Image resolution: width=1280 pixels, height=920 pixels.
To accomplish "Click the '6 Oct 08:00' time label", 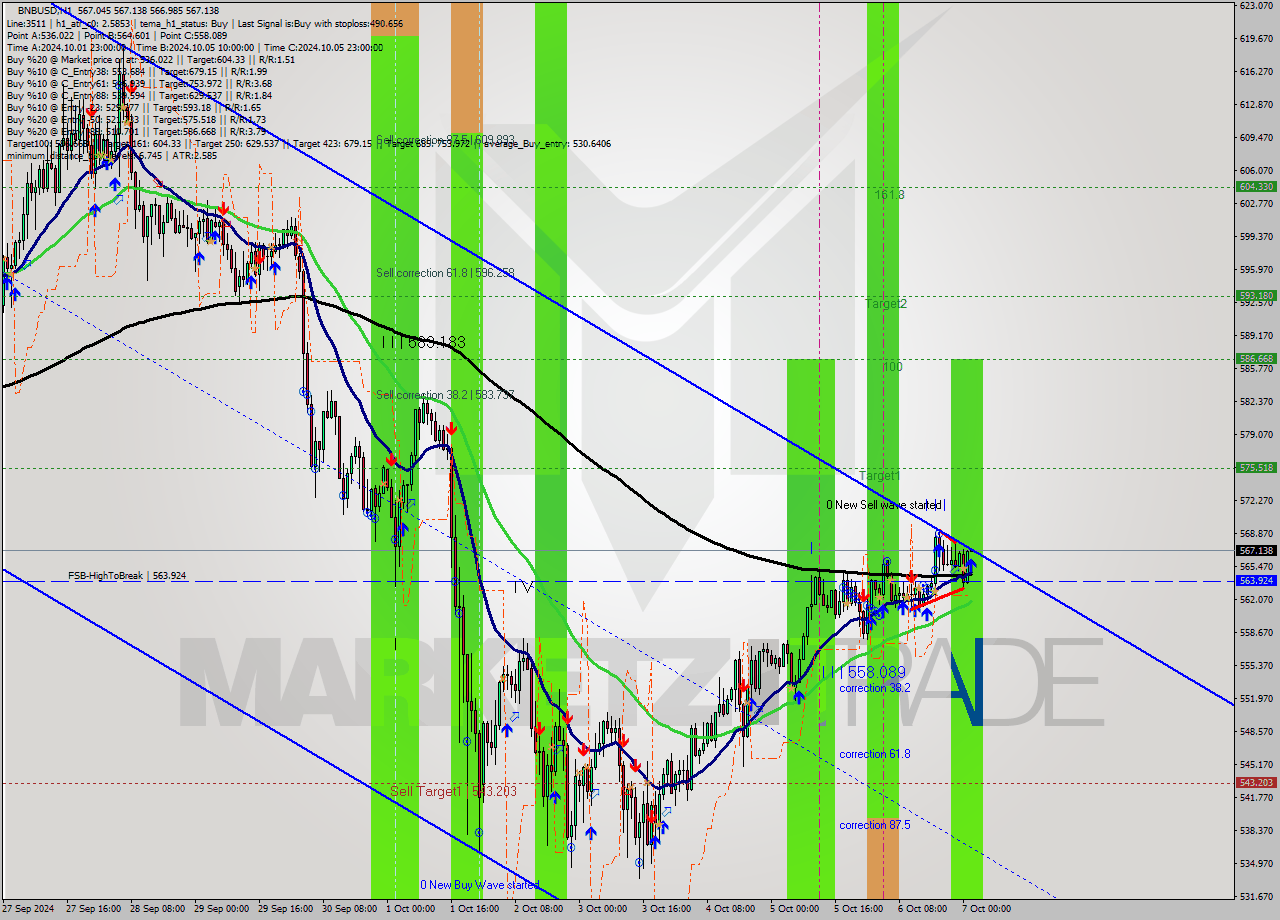I will pos(922,909).
